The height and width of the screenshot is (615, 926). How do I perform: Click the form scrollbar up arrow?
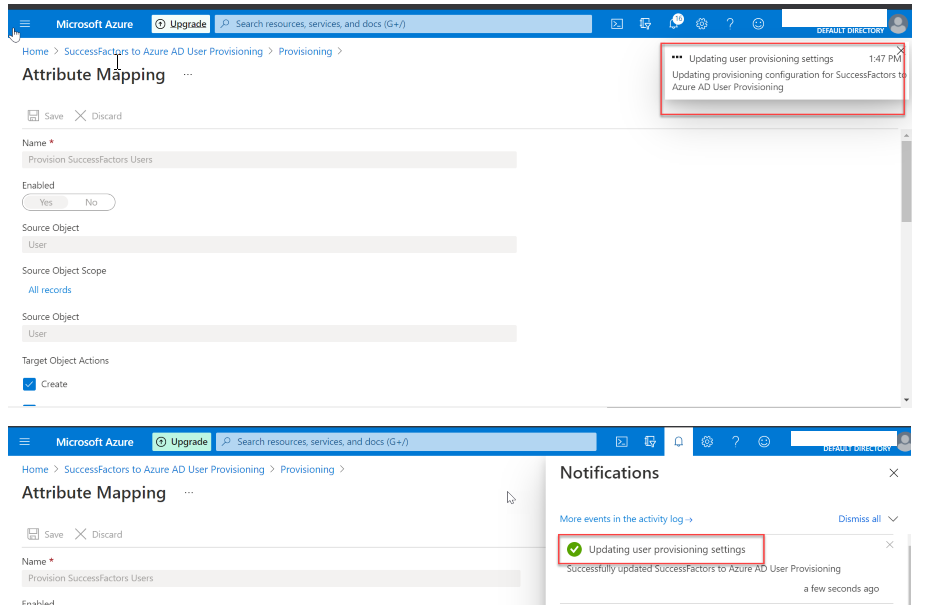tap(906, 135)
